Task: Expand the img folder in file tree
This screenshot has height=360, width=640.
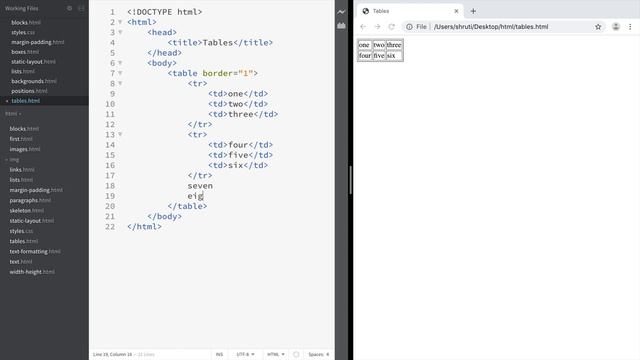Action: pos(12,160)
